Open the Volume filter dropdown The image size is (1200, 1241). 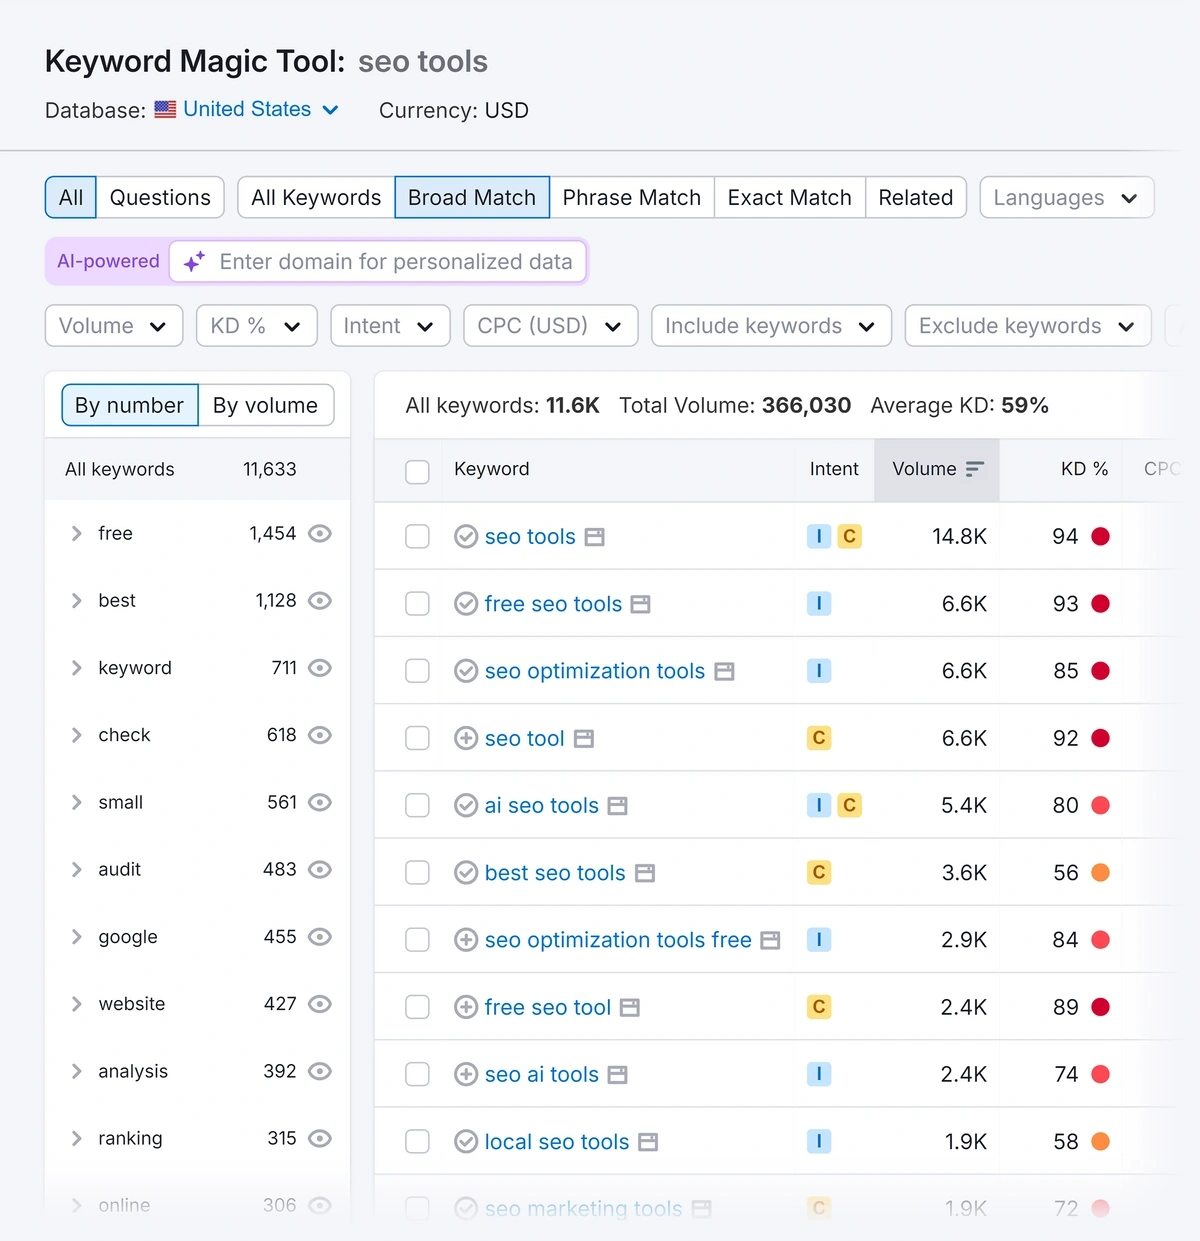[x=114, y=326]
